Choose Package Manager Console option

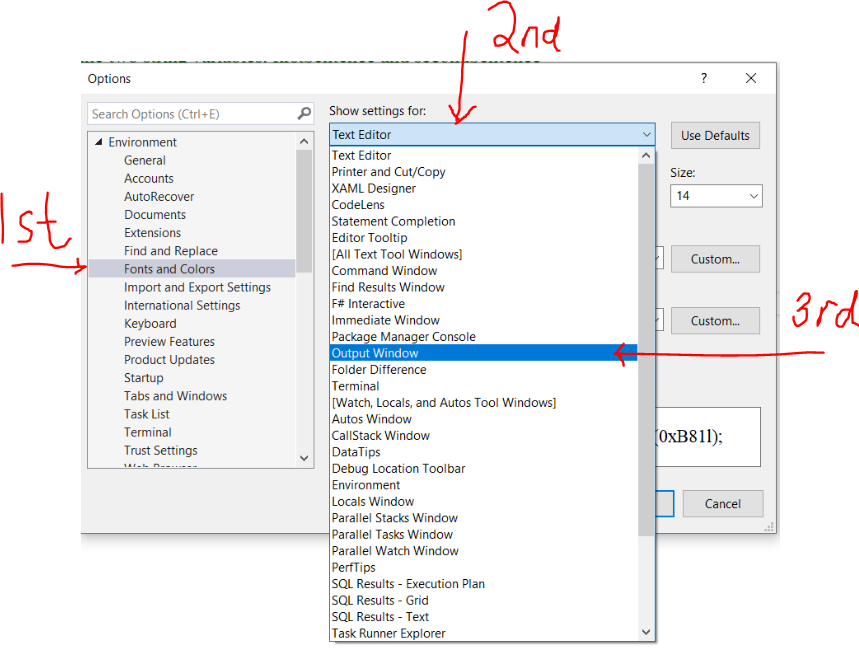[x=484, y=336]
